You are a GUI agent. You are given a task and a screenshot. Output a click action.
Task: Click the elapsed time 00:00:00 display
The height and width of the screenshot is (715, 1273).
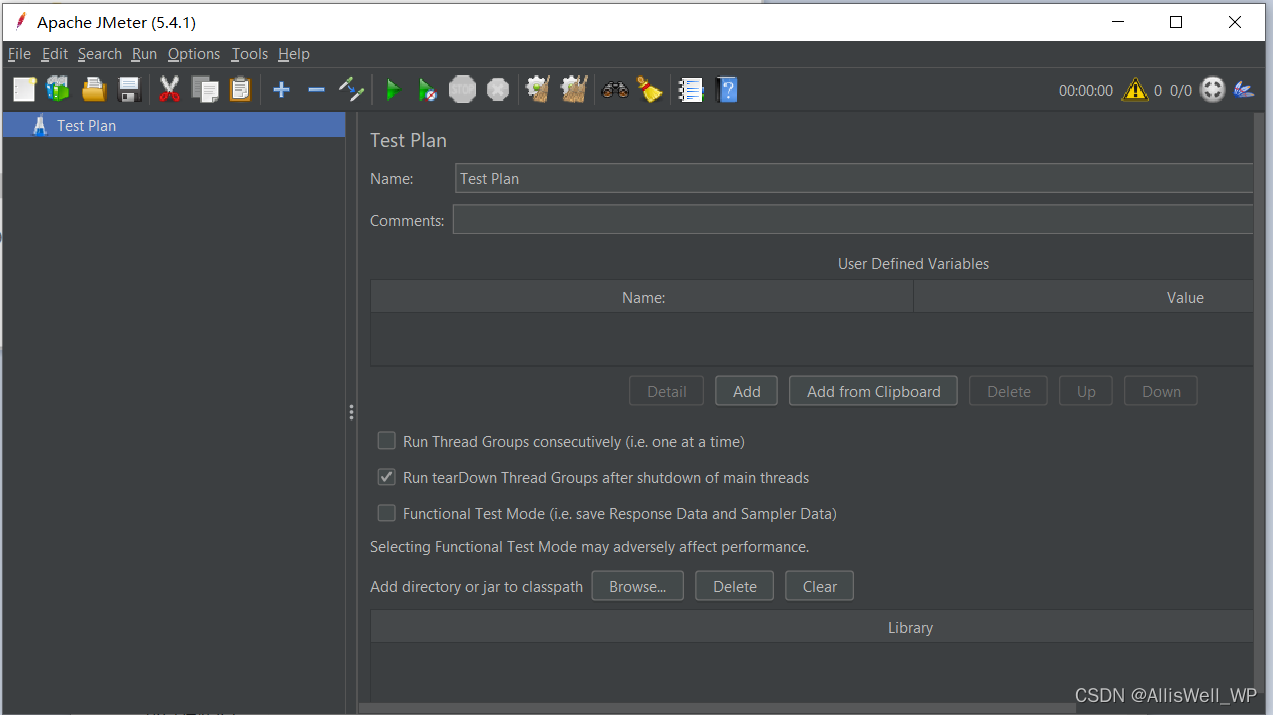[x=1086, y=90]
